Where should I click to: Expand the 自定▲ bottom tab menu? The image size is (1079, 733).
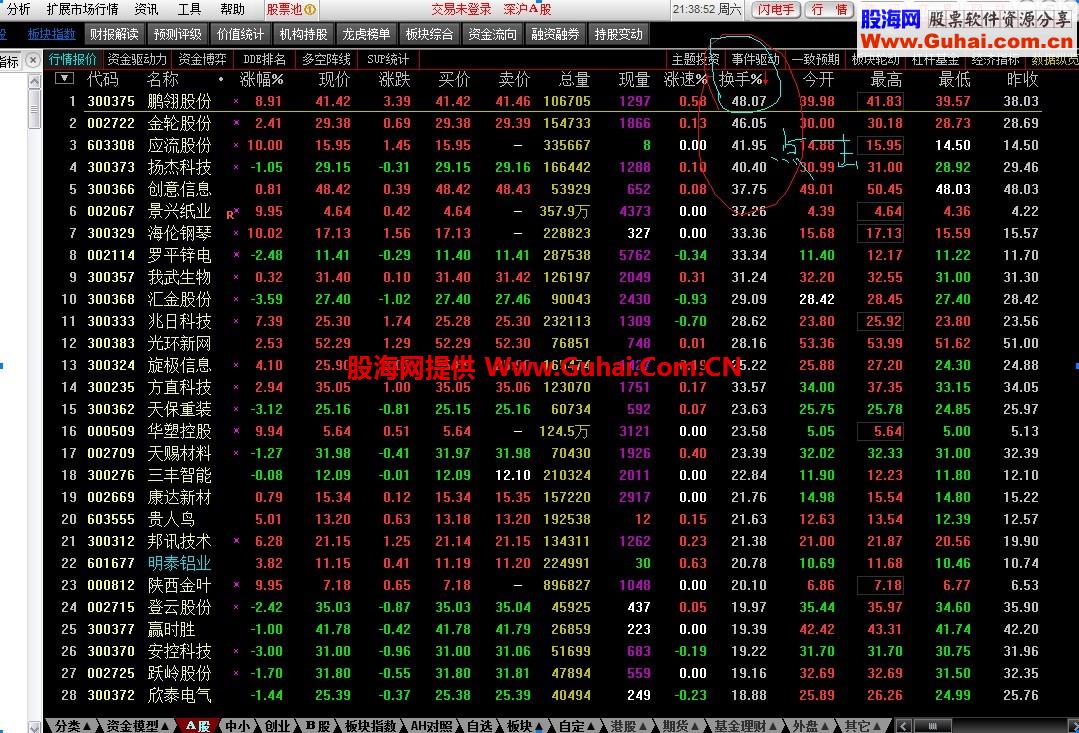tap(577, 726)
